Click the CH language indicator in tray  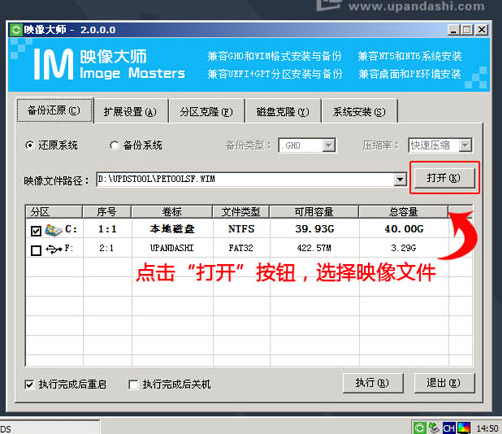pyautogui.click(x=449, y=428)
